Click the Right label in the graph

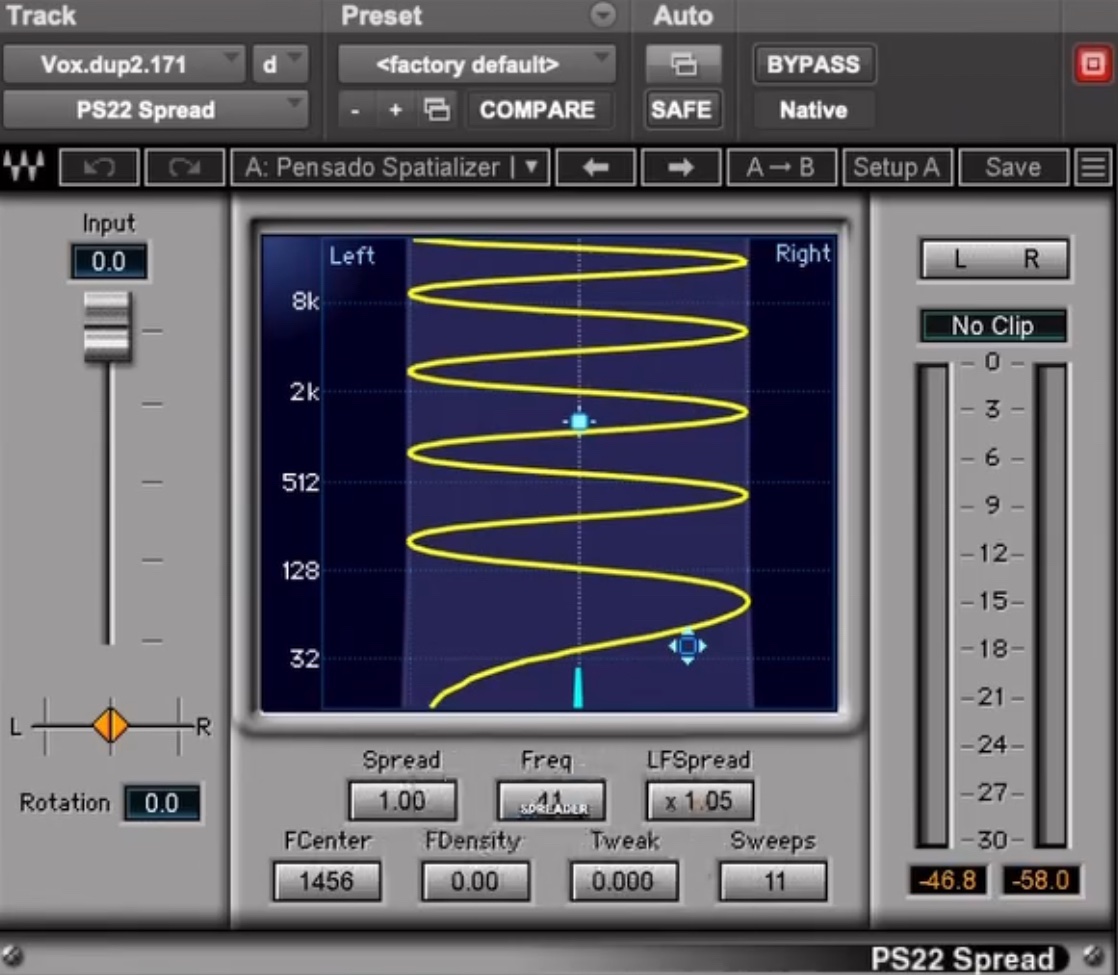[x=803, y=253]
